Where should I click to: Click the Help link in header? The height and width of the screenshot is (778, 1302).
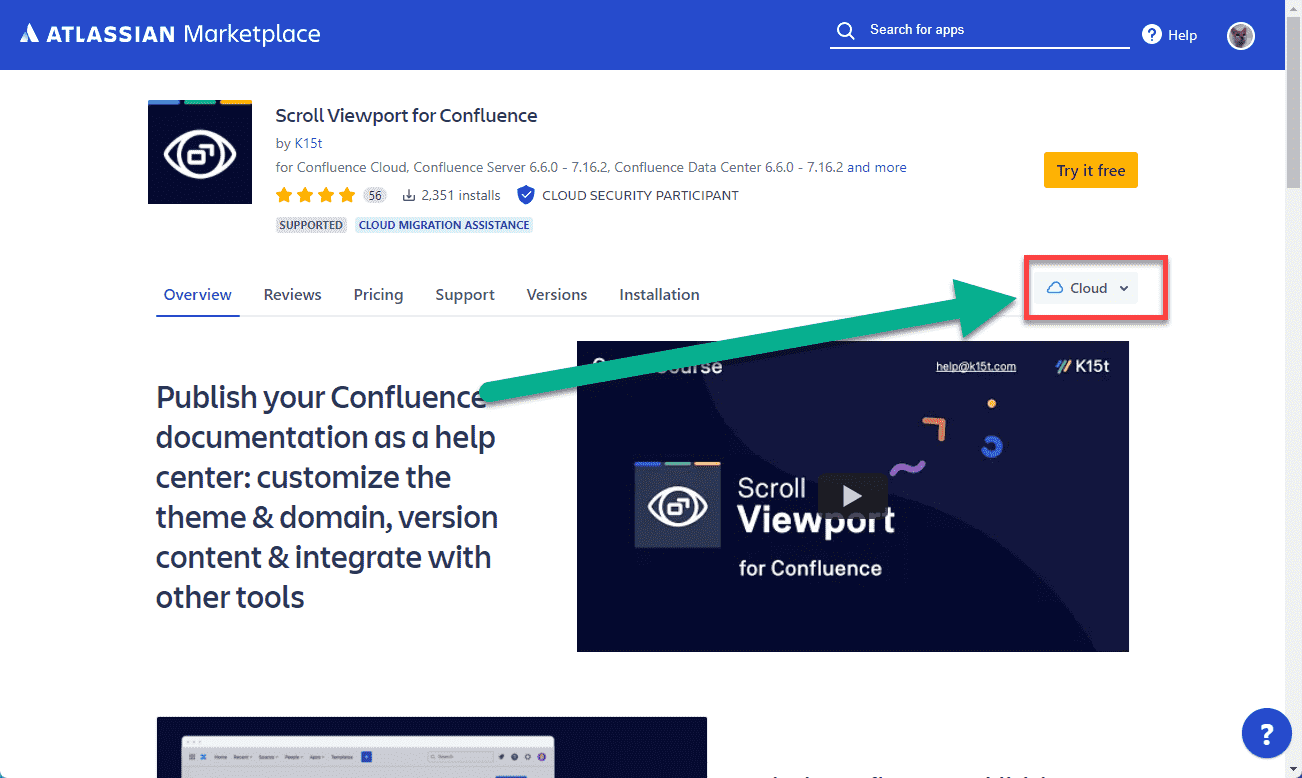click(1182, 35)
